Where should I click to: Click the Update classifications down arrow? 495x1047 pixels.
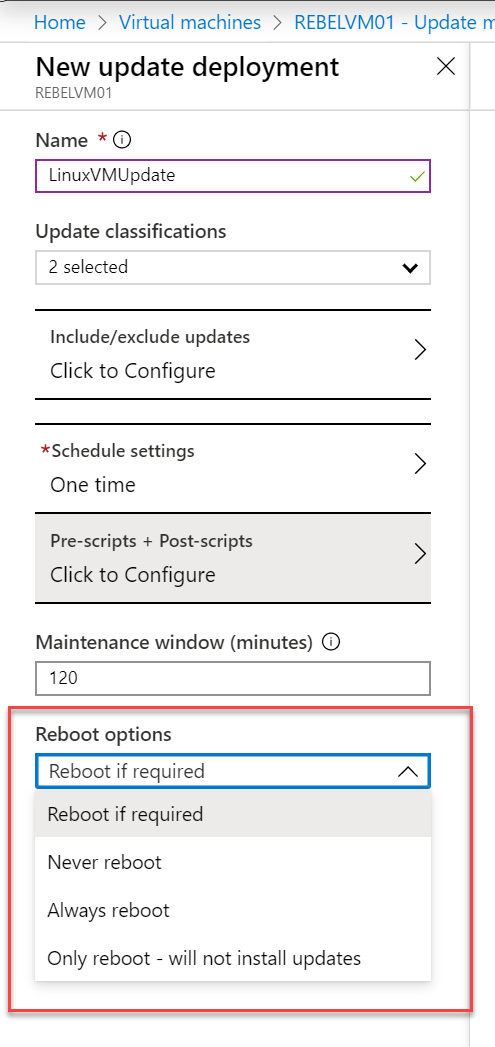(409, 268)
